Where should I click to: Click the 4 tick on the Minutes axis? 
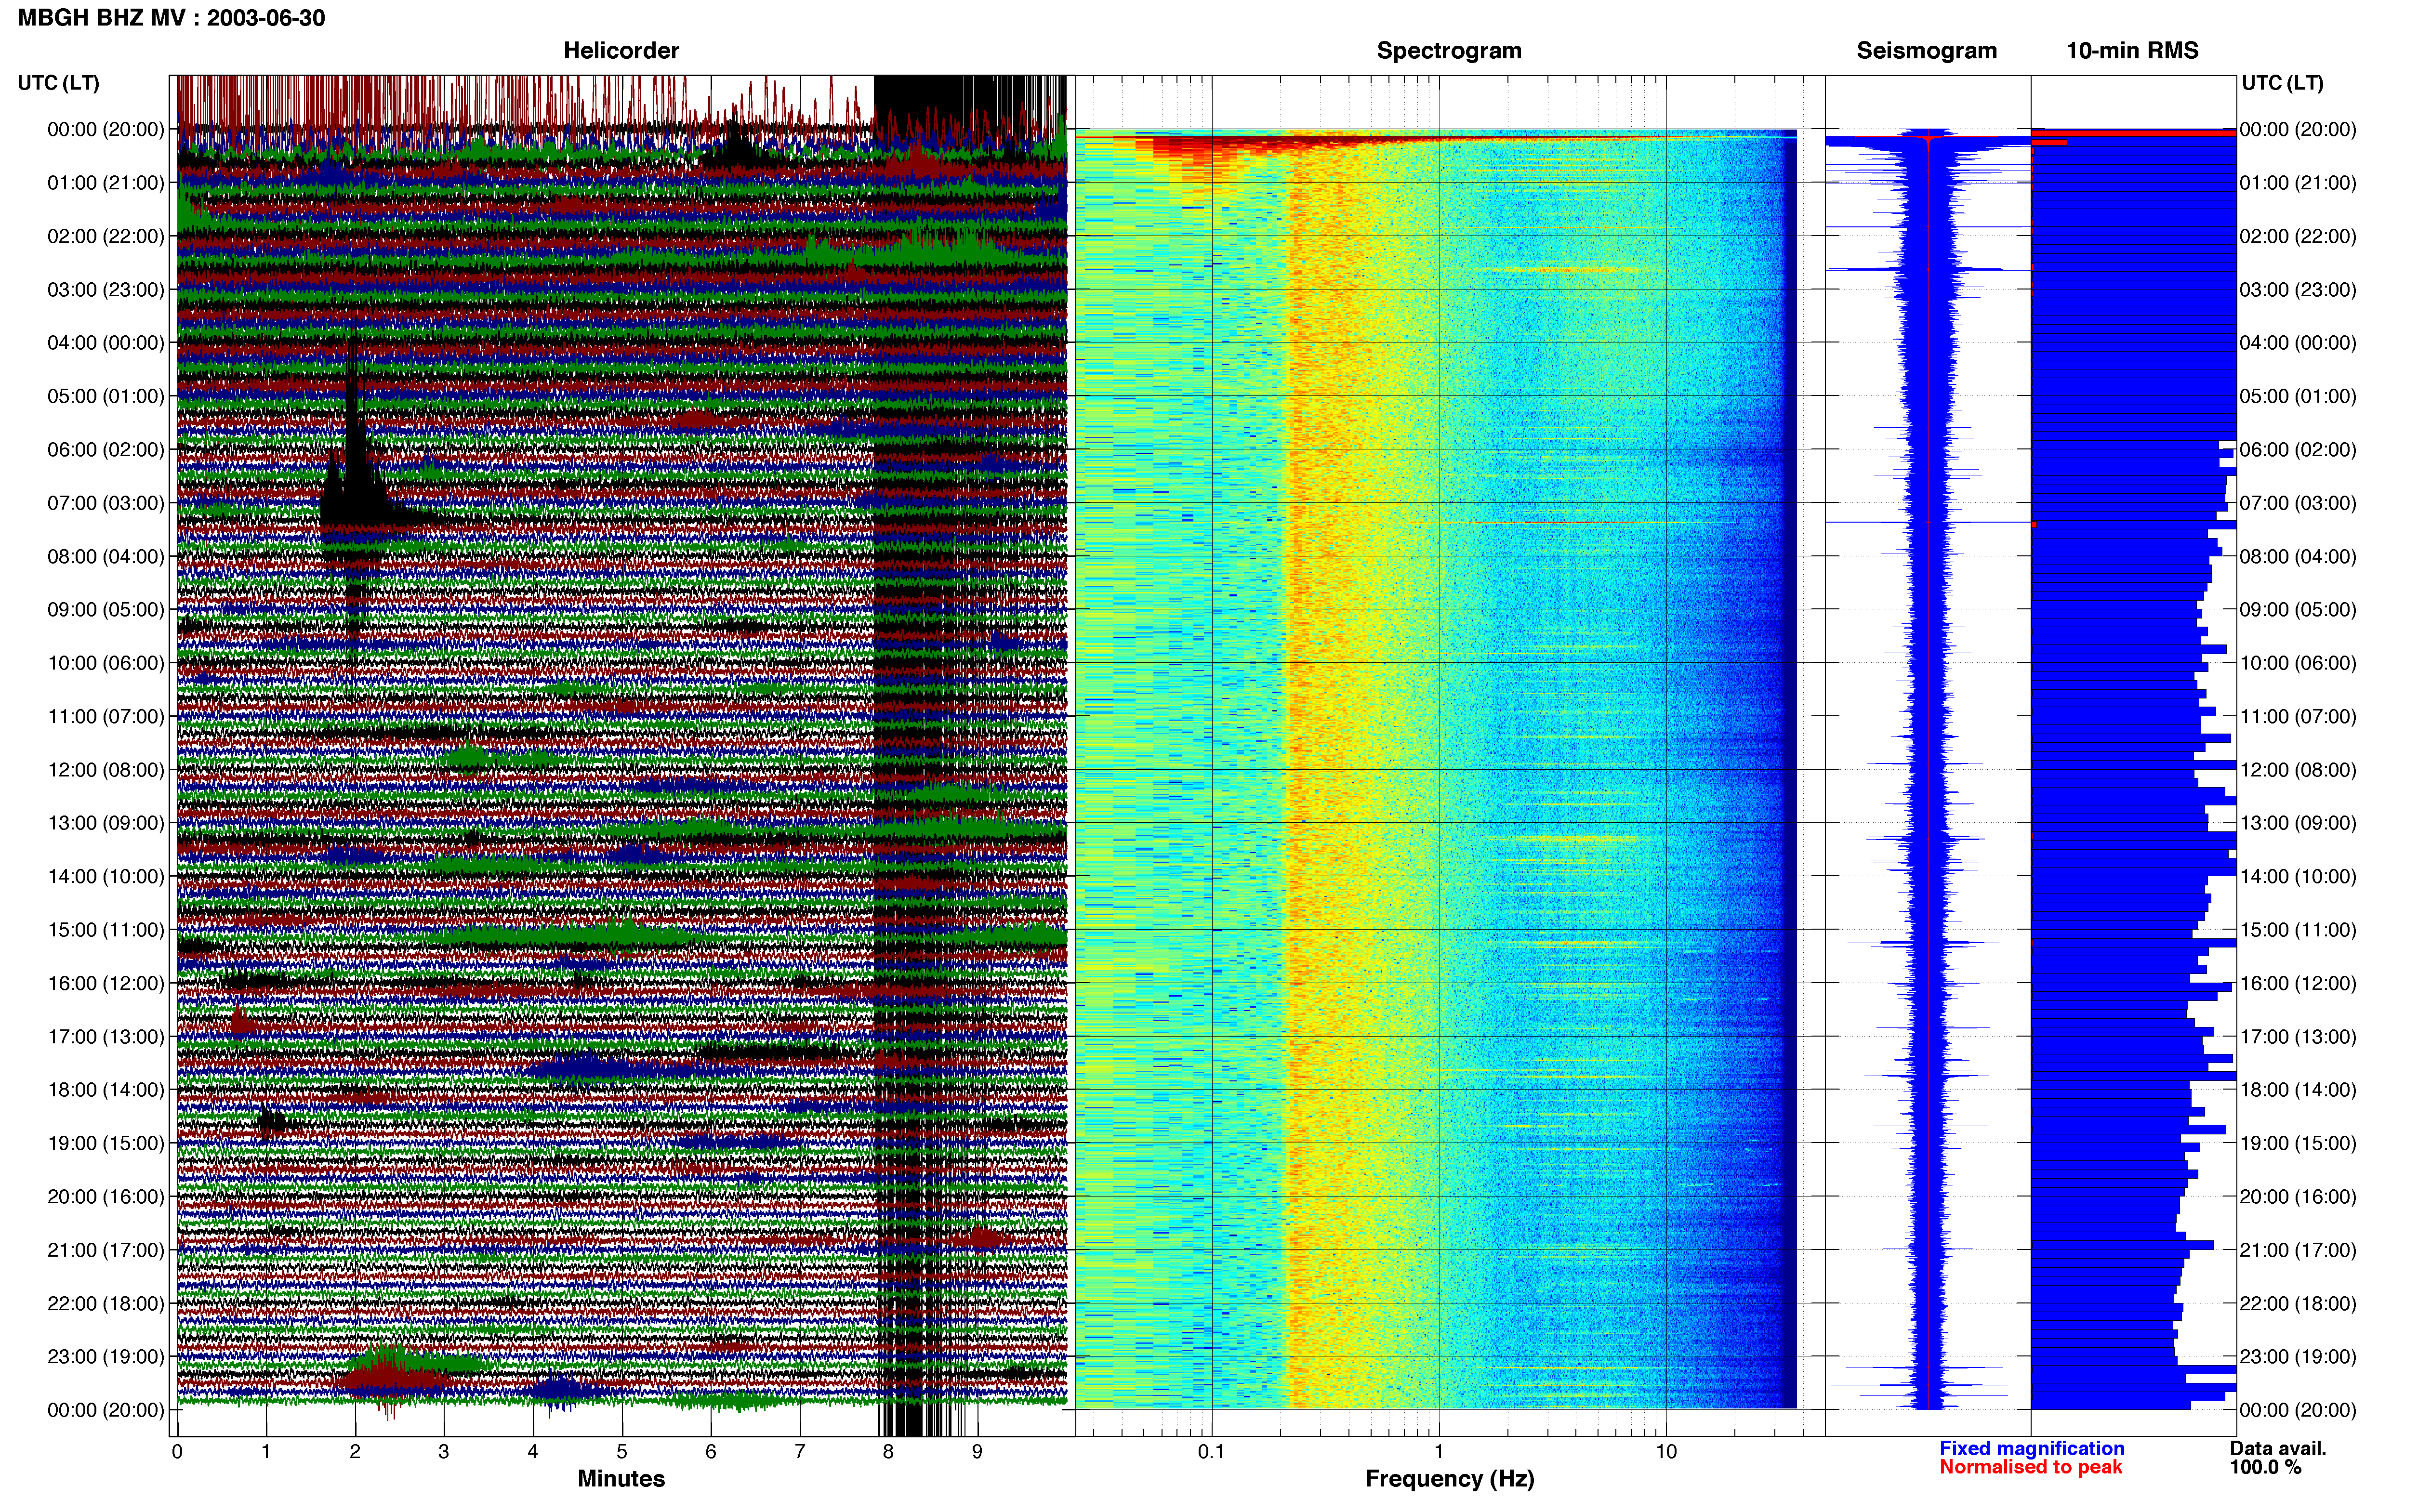click(533, 1452)
